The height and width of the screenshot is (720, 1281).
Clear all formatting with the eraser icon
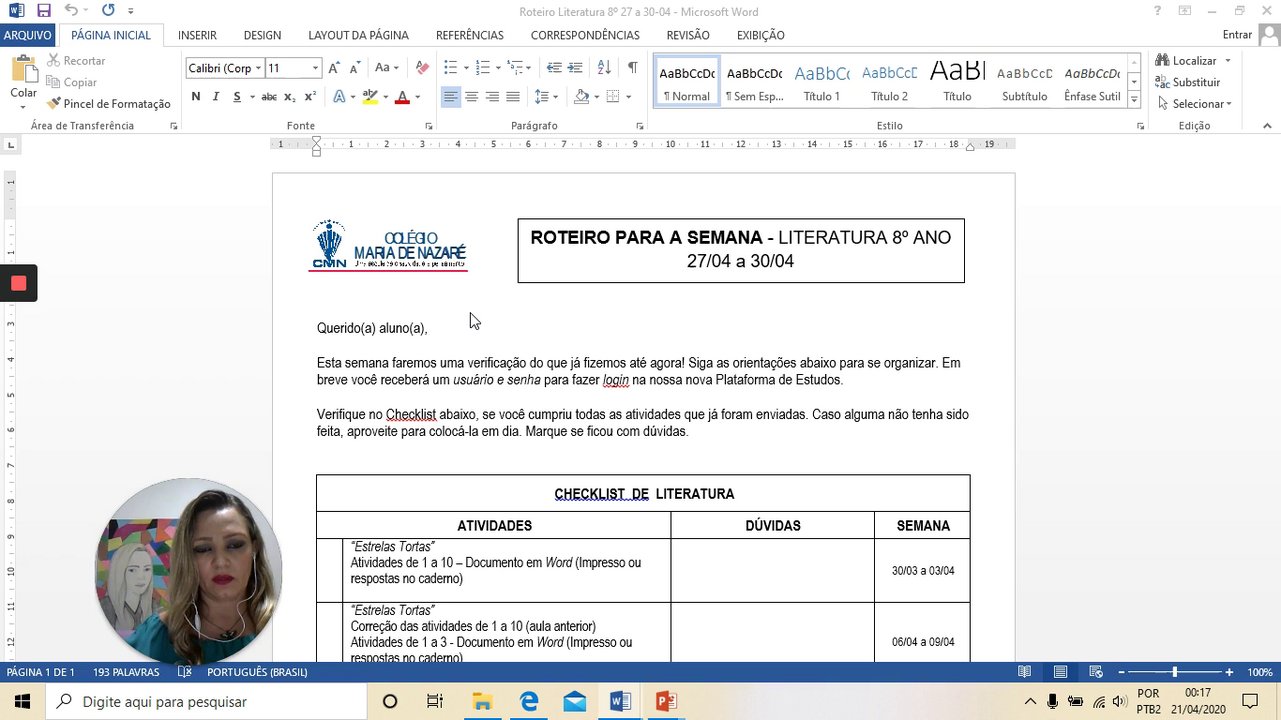(x=422, y=68)
